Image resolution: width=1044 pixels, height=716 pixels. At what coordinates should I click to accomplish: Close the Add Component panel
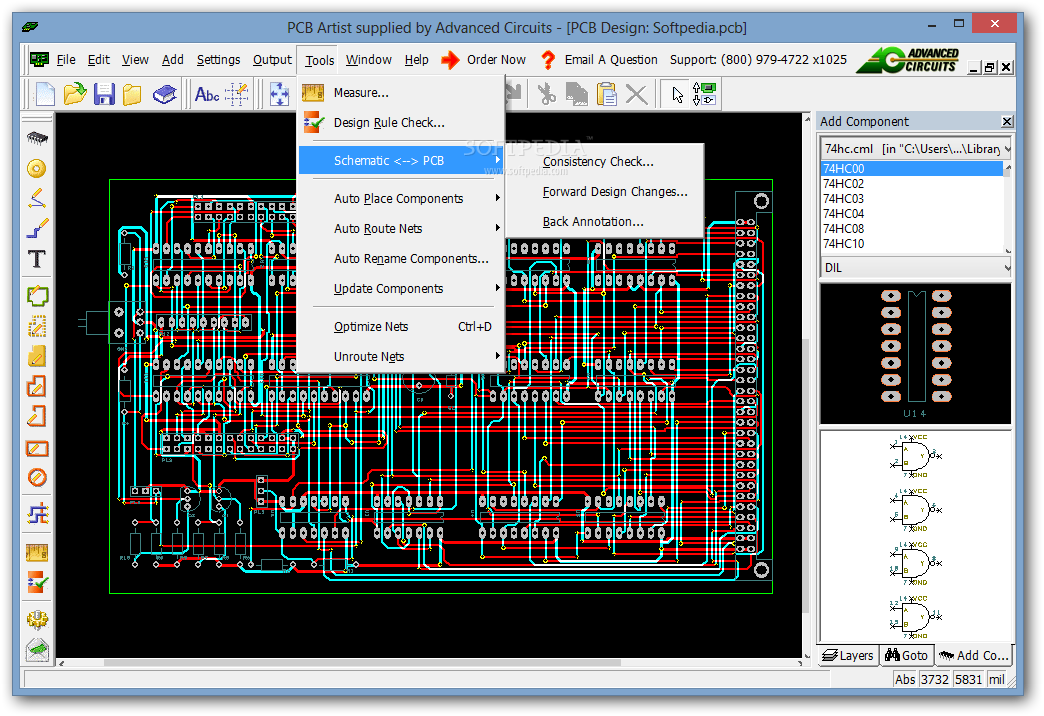1007,121
